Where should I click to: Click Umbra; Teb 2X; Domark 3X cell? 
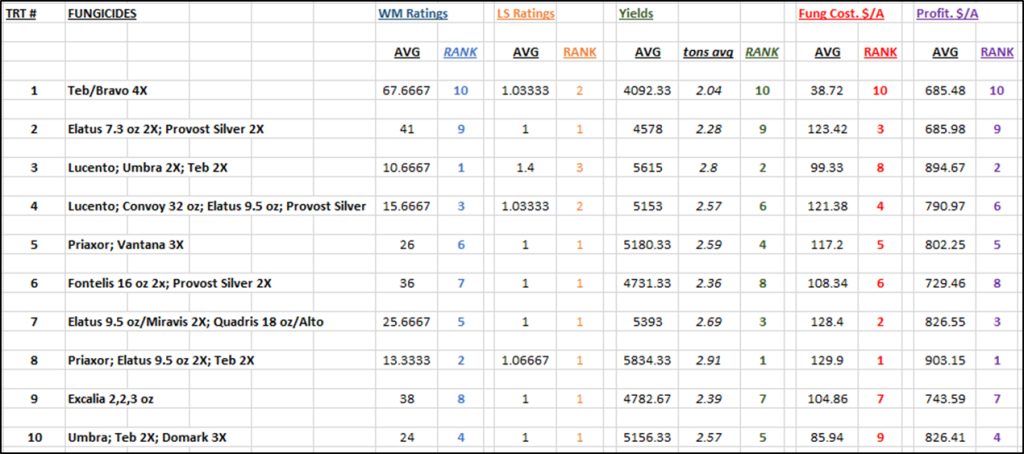tap(147, 438)
